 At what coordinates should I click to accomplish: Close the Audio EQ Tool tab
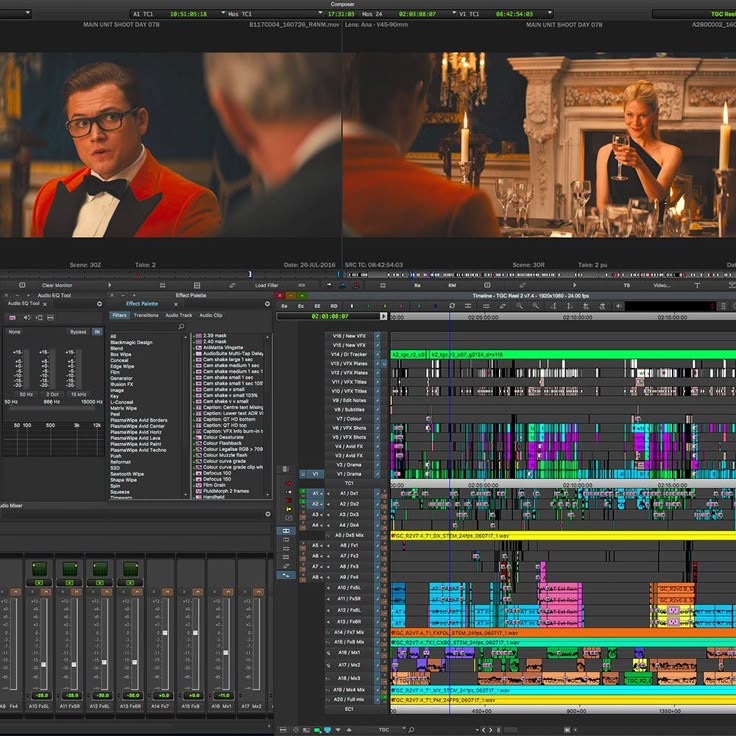[45, 304]
